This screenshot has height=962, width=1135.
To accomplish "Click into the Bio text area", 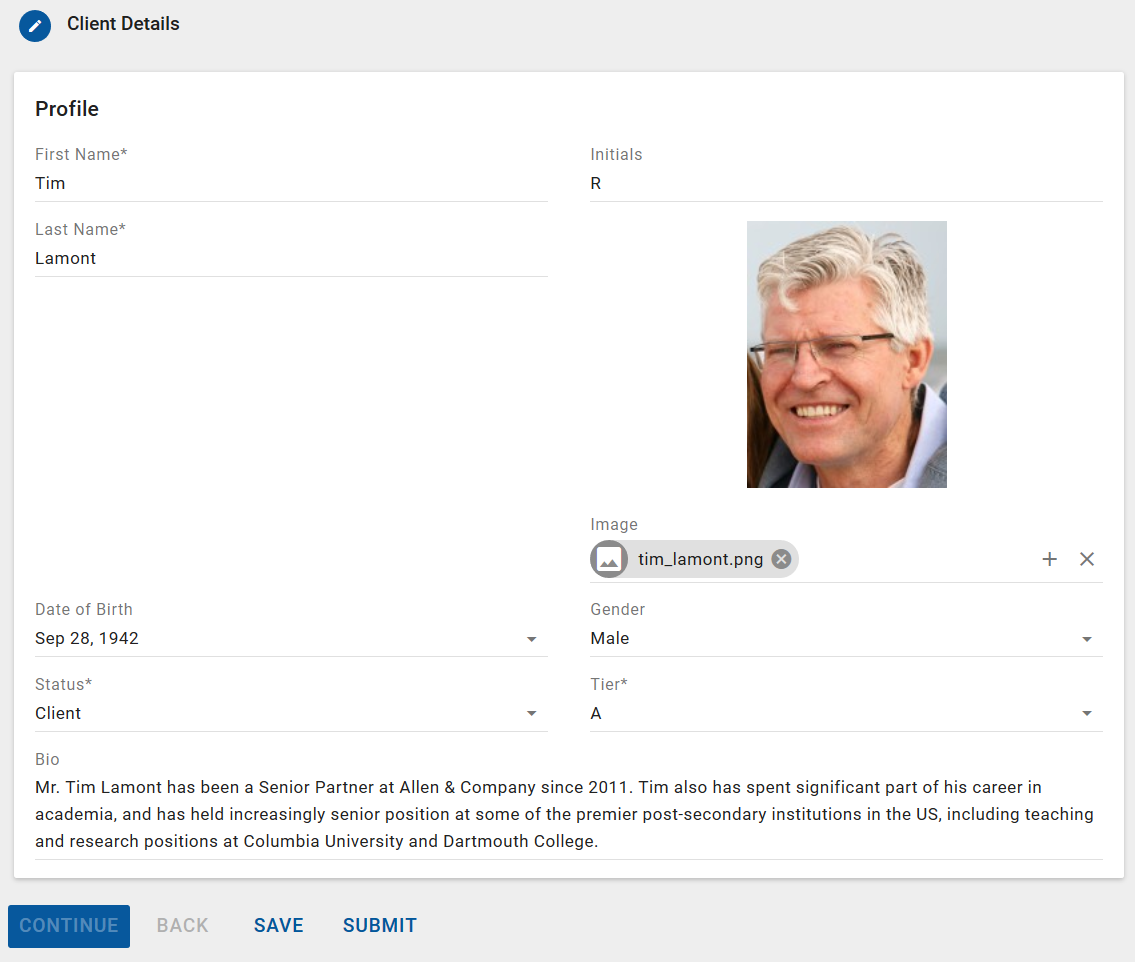I will point(568,814).
